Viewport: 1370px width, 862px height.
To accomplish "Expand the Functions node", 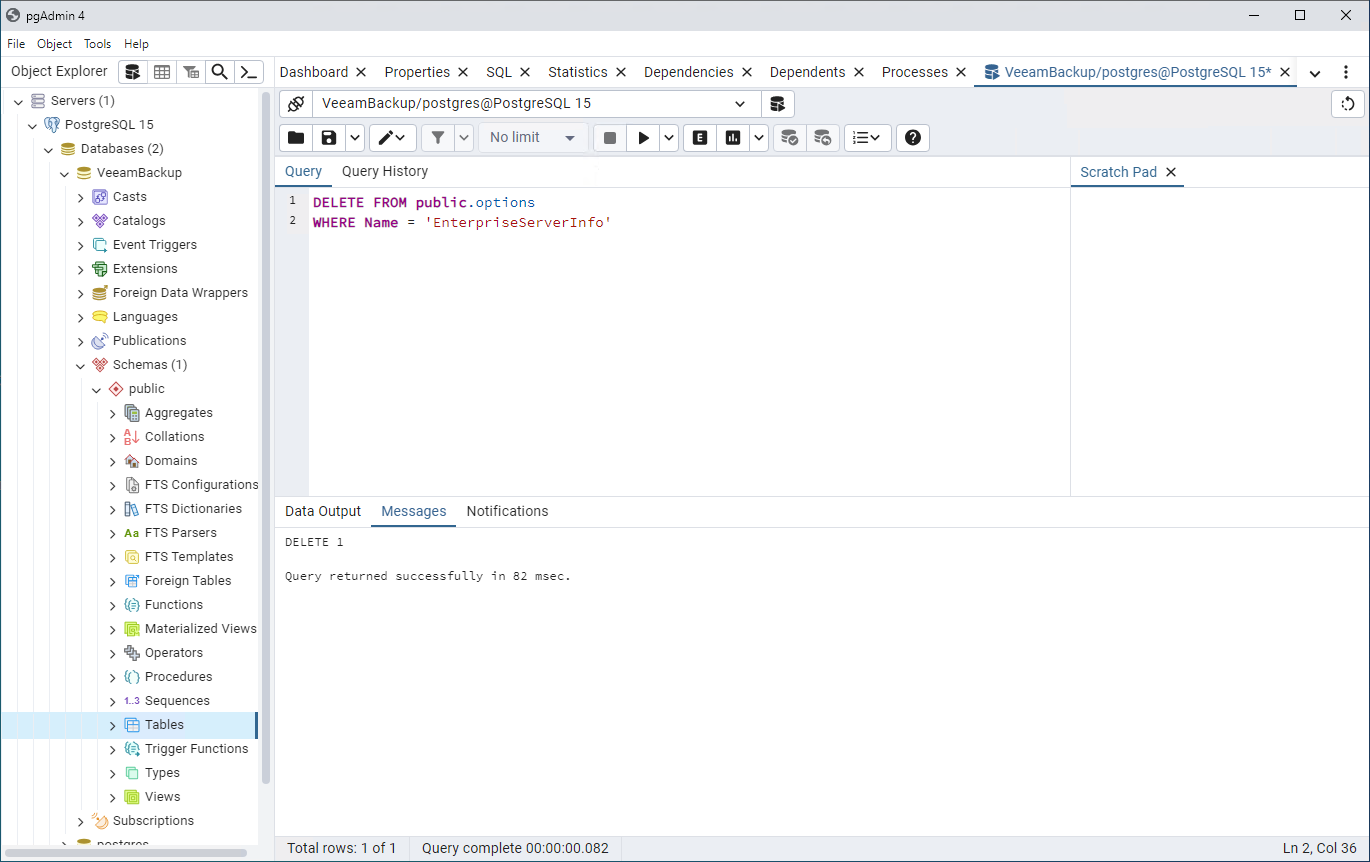I will pyautogui.click(x=113, y=605).
